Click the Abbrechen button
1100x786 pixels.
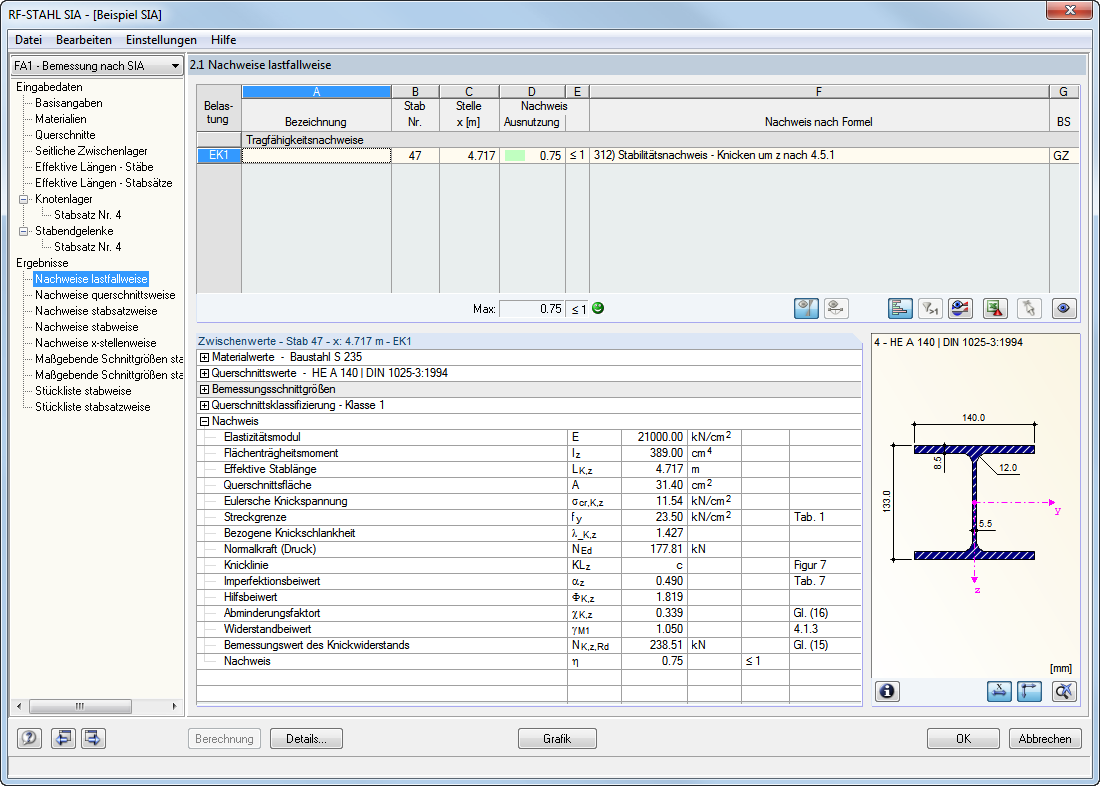(x=1045, y=739)
